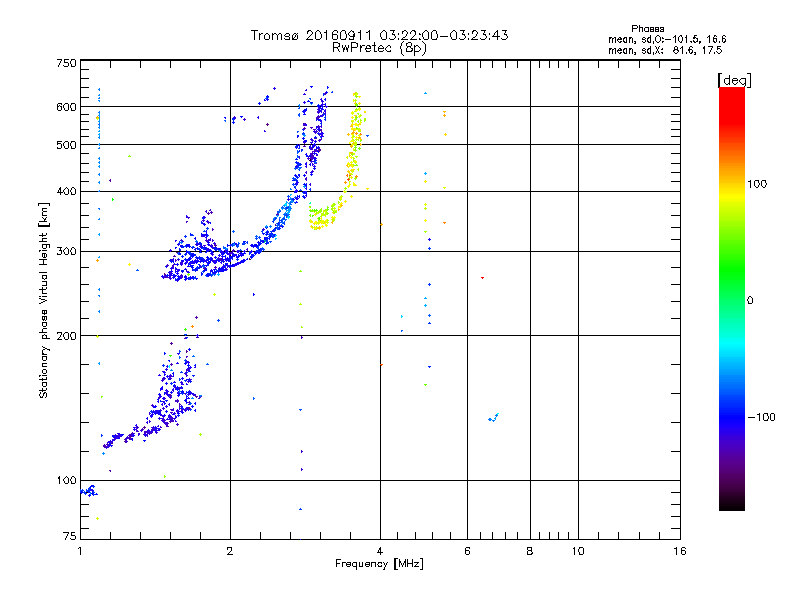Click the subtitle 'RwPretec (8p)'

(379, 48)
